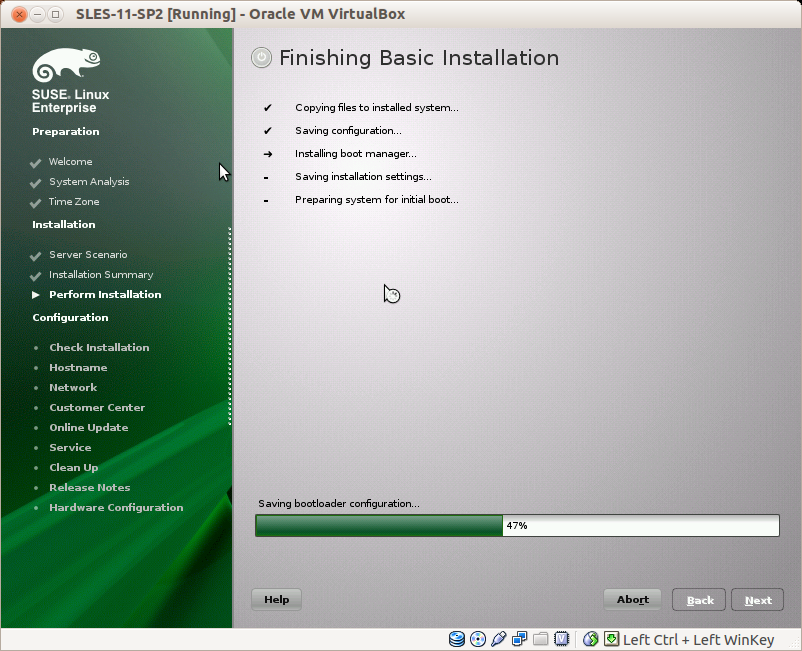The height and width of the screenshot is (651, 802).
Task: Click the VirtualBox network adapters icon
Action: (520, 639)
